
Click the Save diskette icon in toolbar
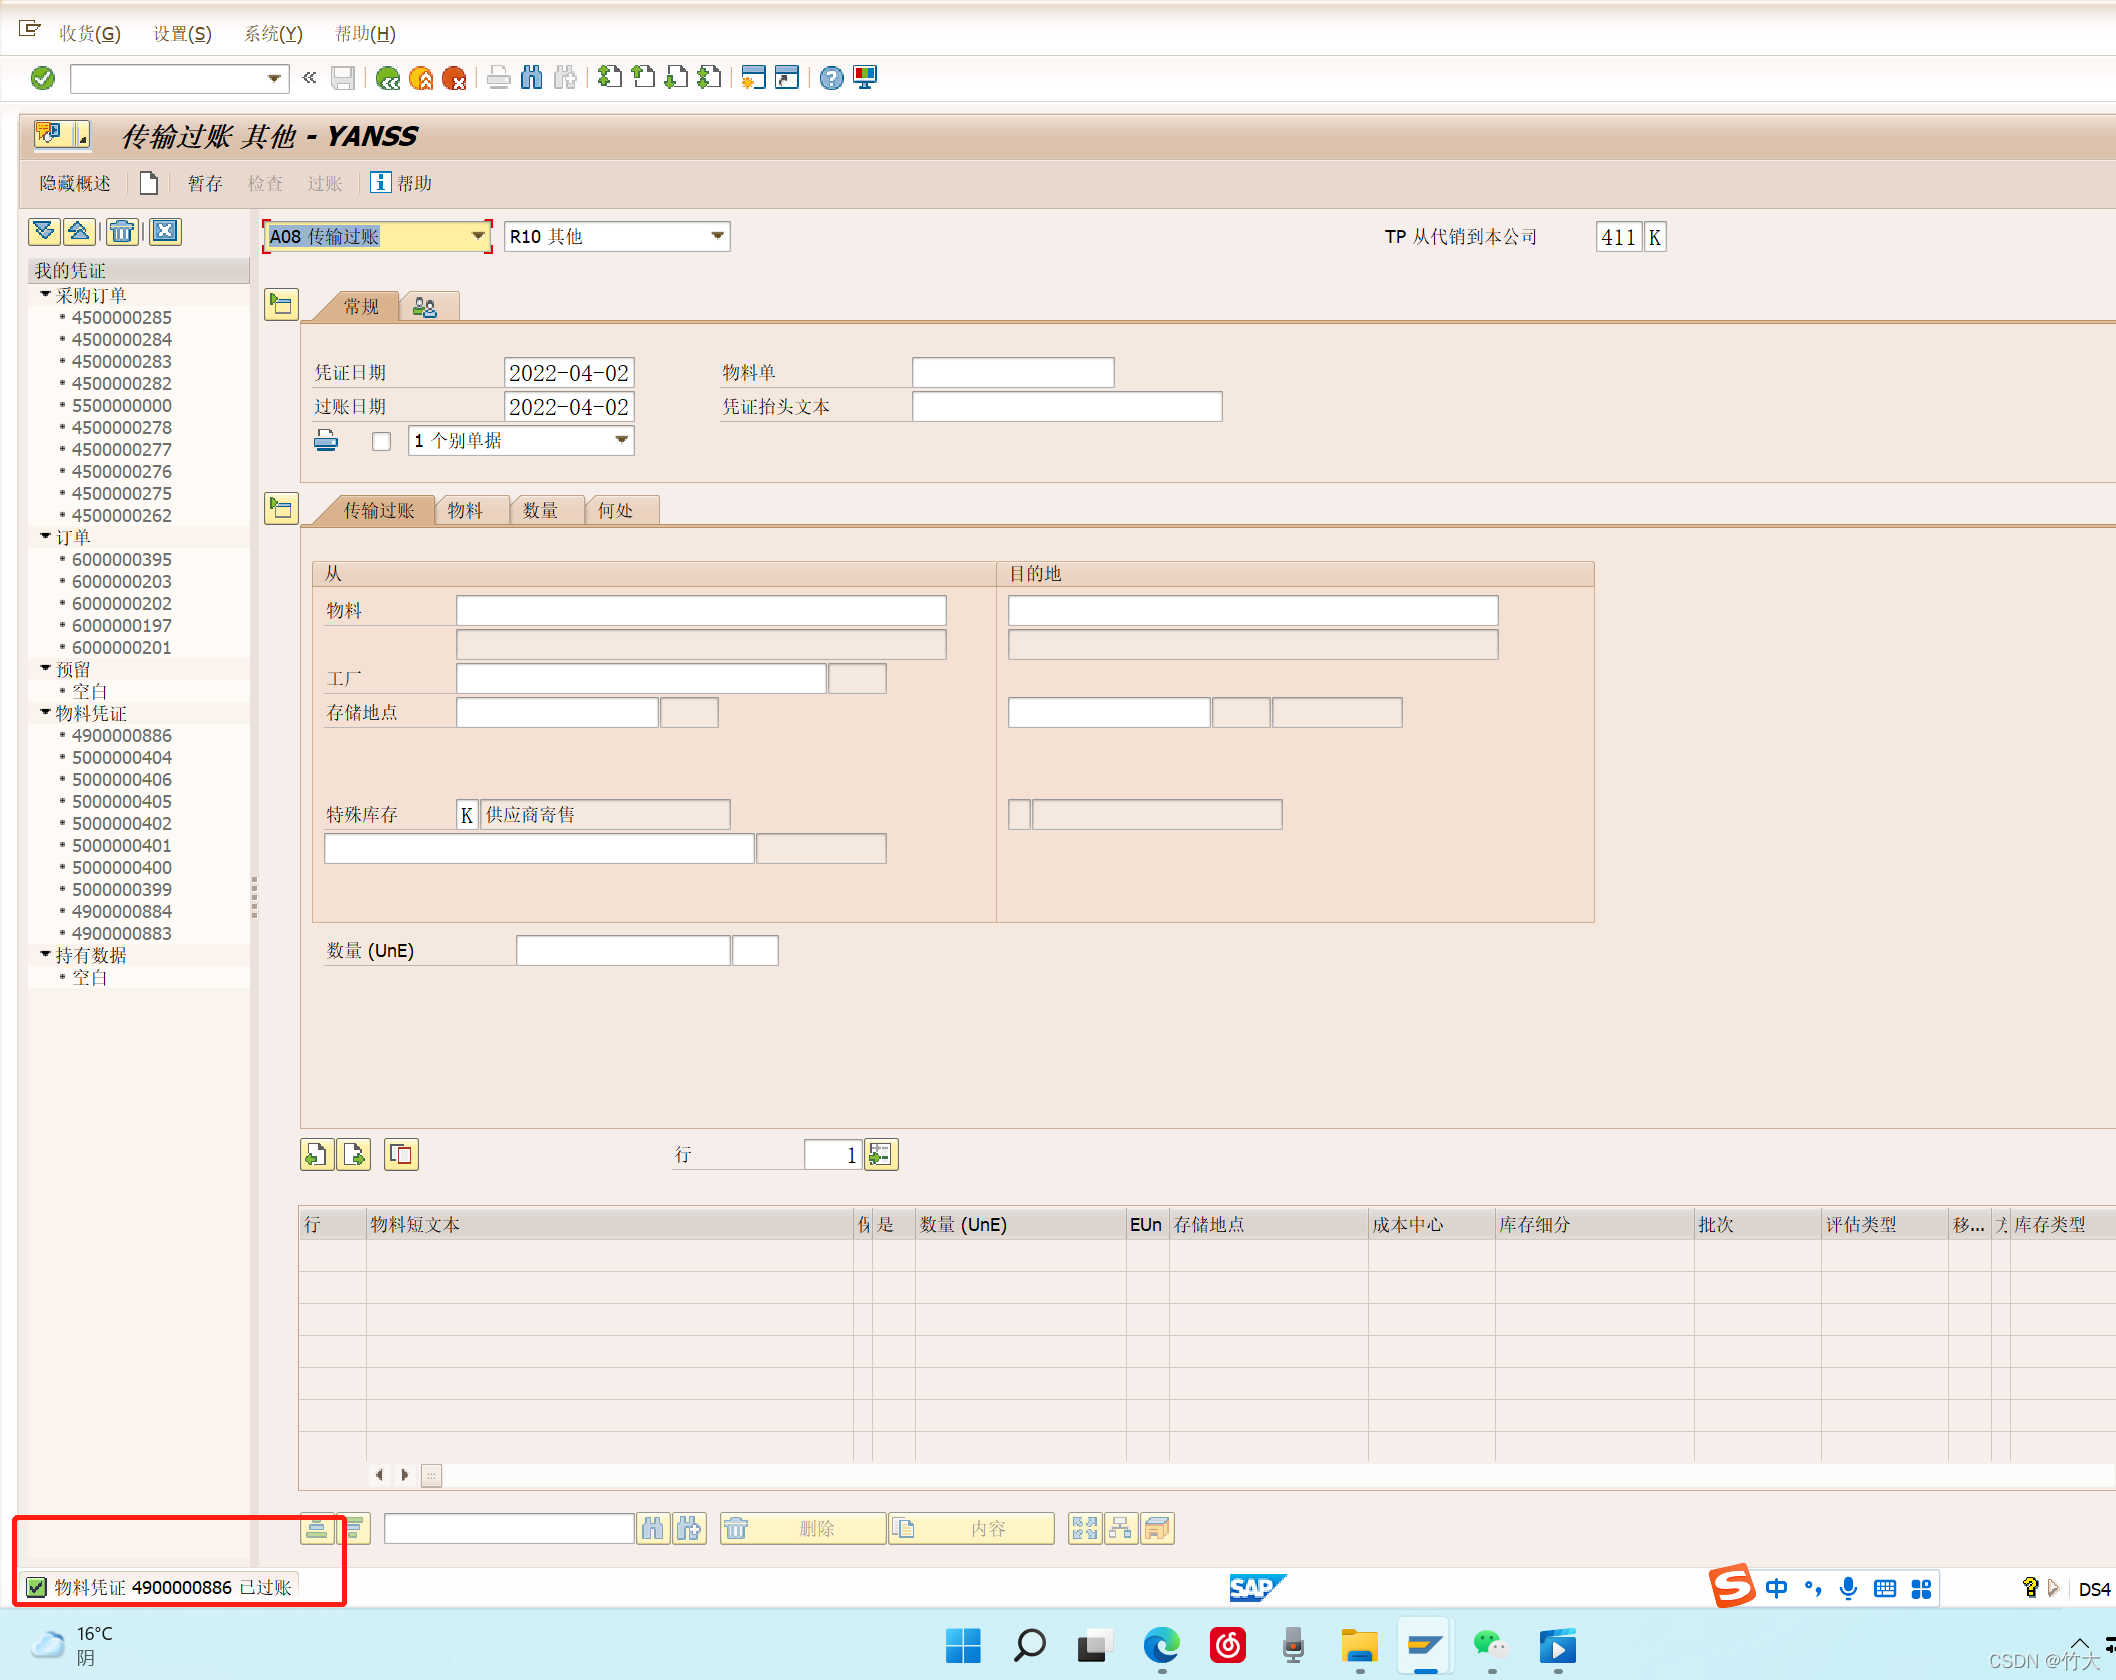pyautogui.click(x=343, y=78)
